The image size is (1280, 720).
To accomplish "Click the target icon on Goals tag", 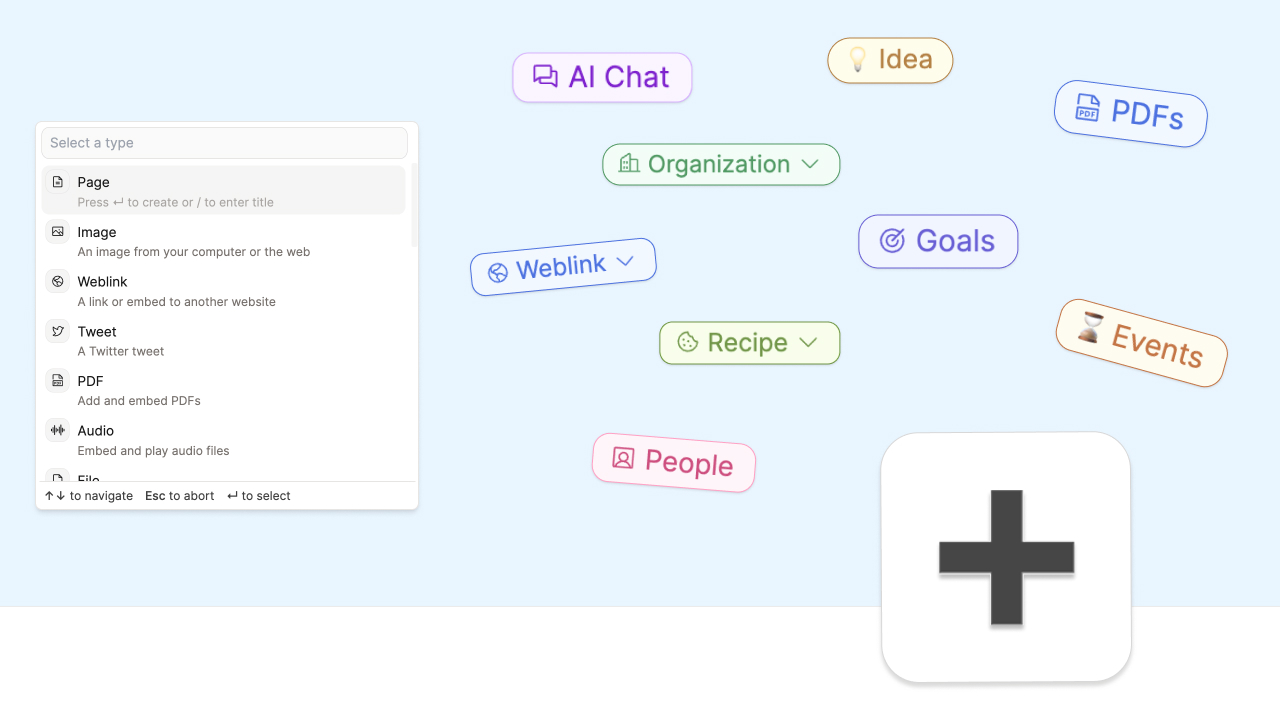I will (x=892, y=240).
